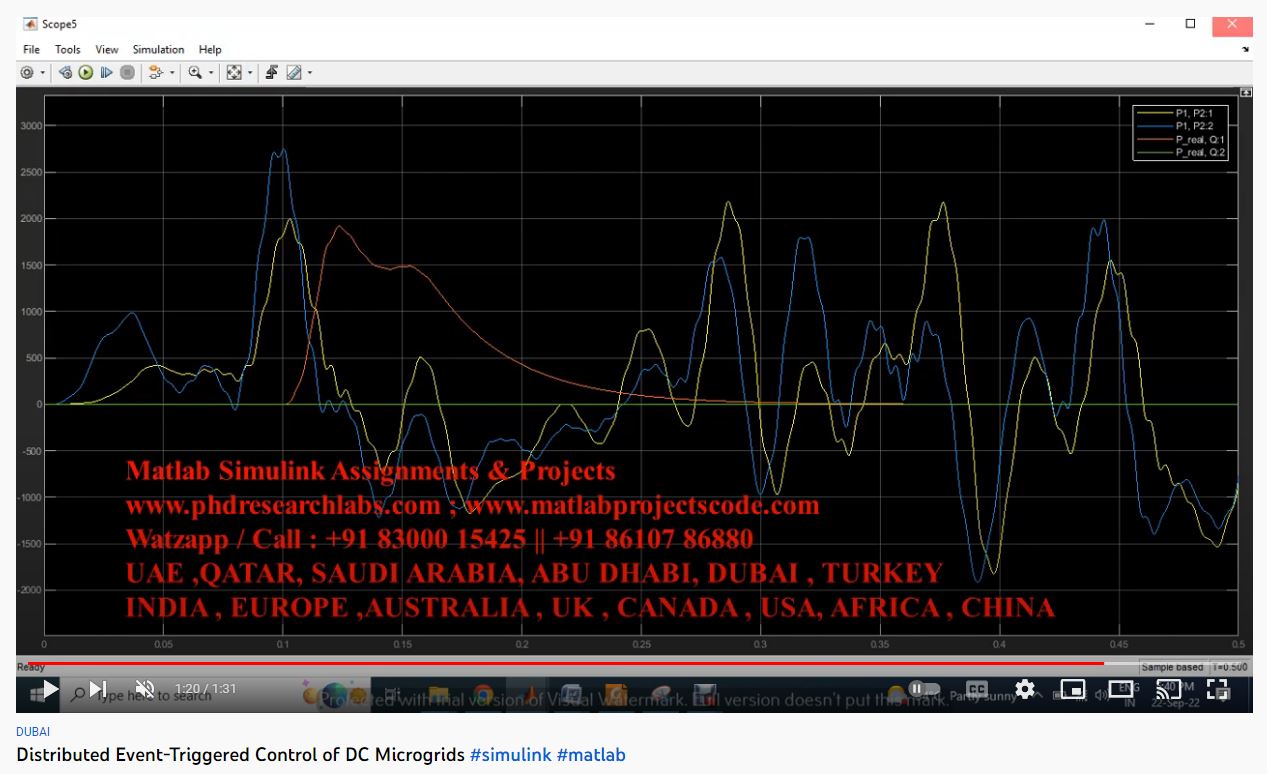This screenshot has height=774, width=1267.
Task: Open the Help menu
Action: [x=210, y=49]
